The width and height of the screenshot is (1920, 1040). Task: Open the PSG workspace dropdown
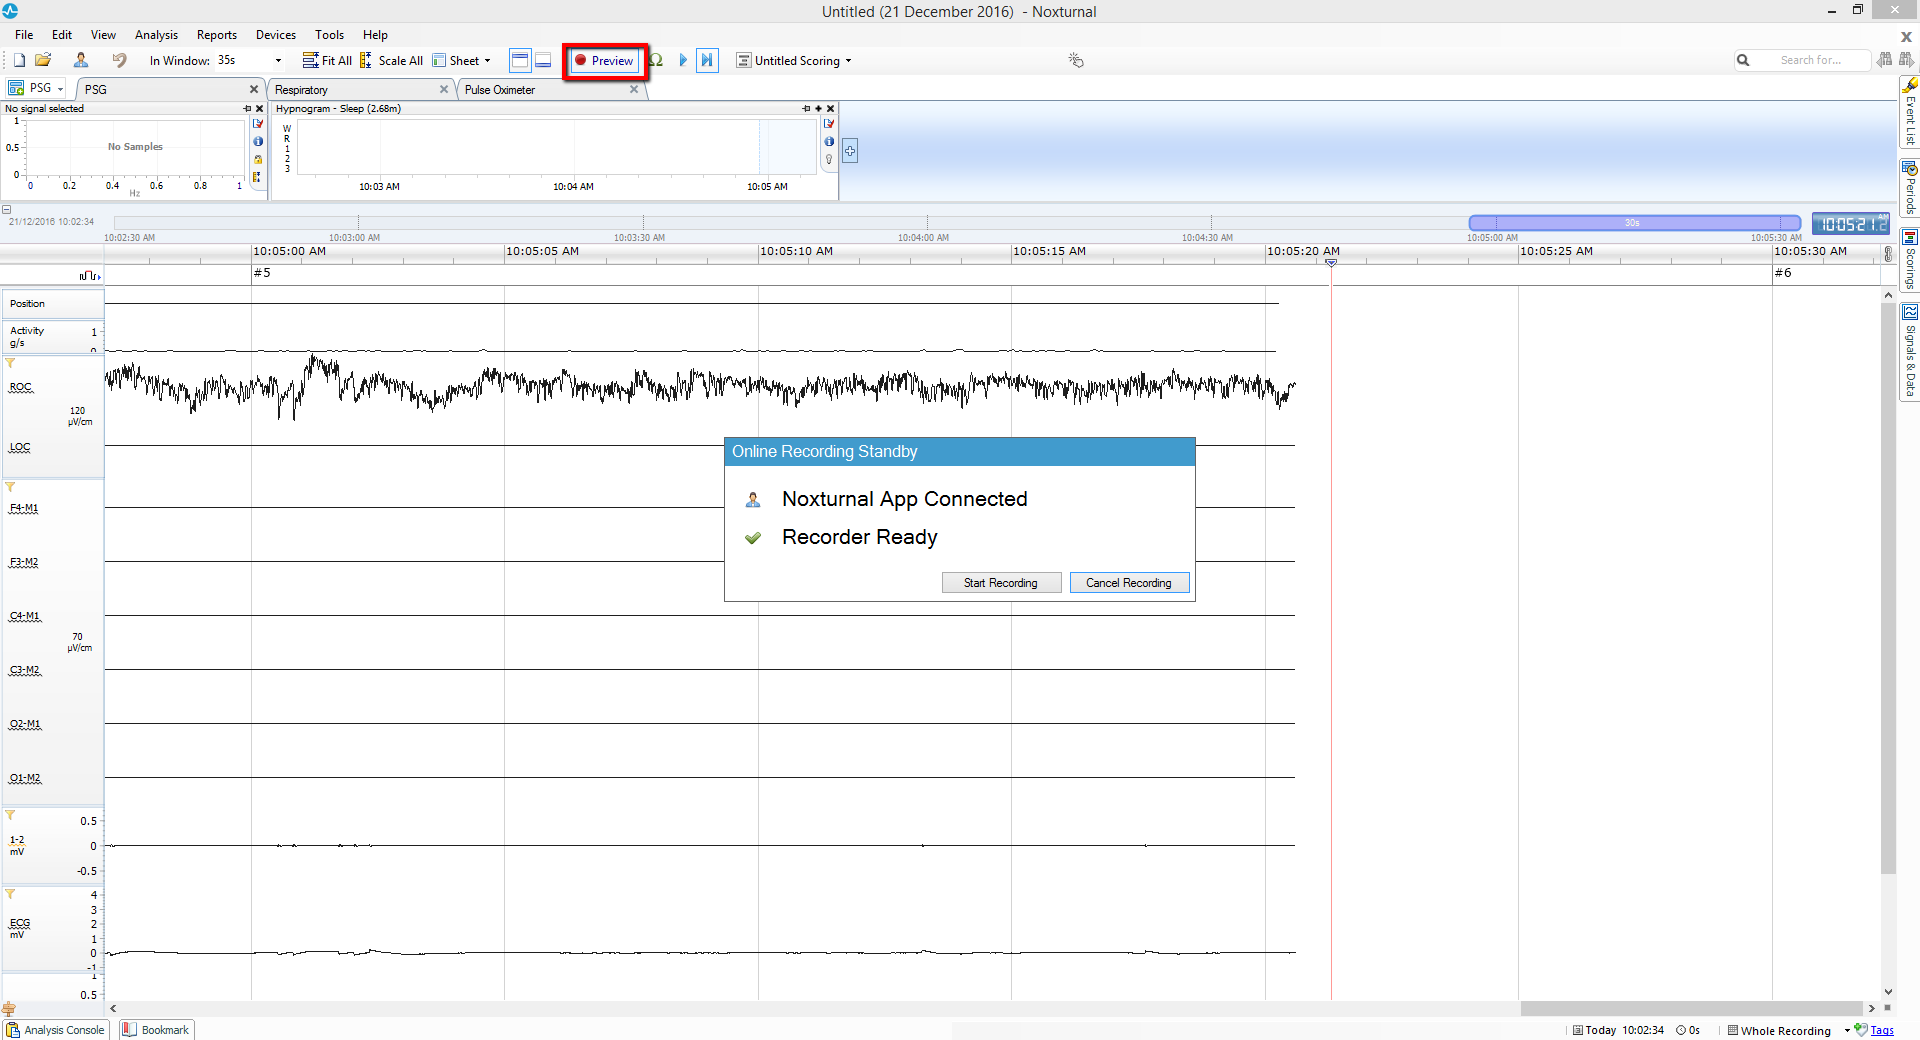coord(36,88)
